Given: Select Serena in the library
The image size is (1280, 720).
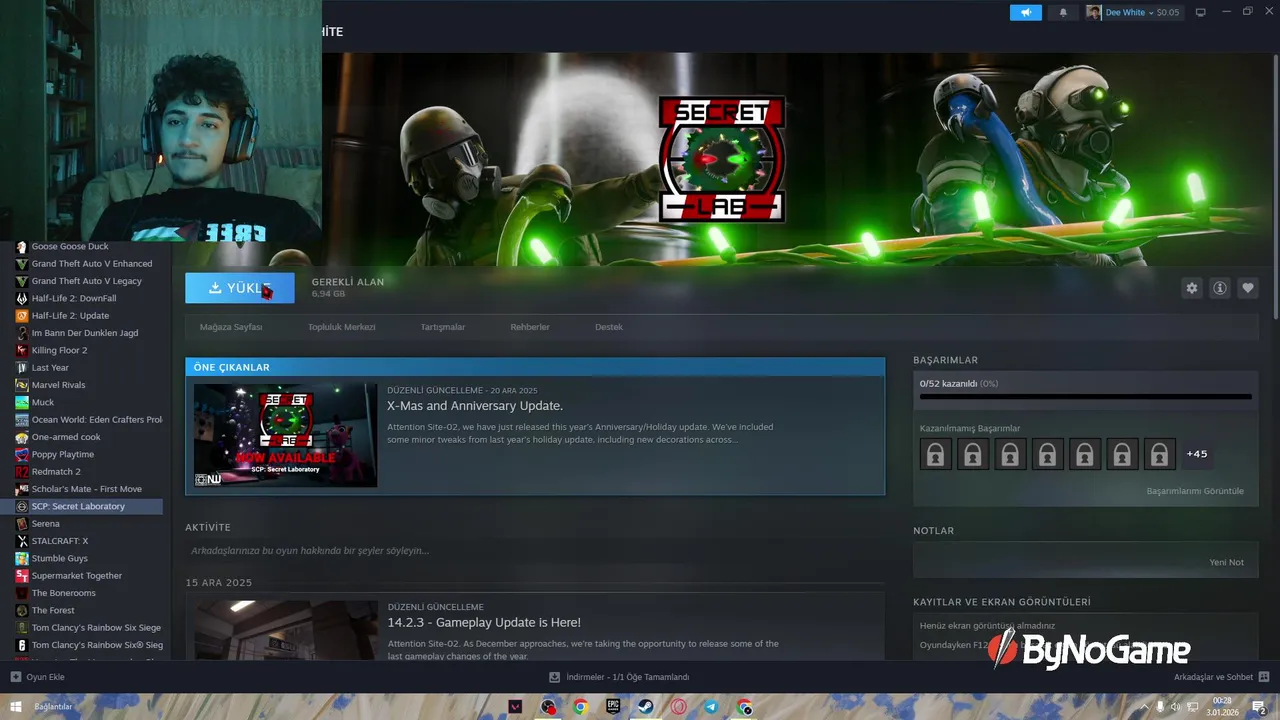Looking at the screenshot, I should [x=45, y=524].
